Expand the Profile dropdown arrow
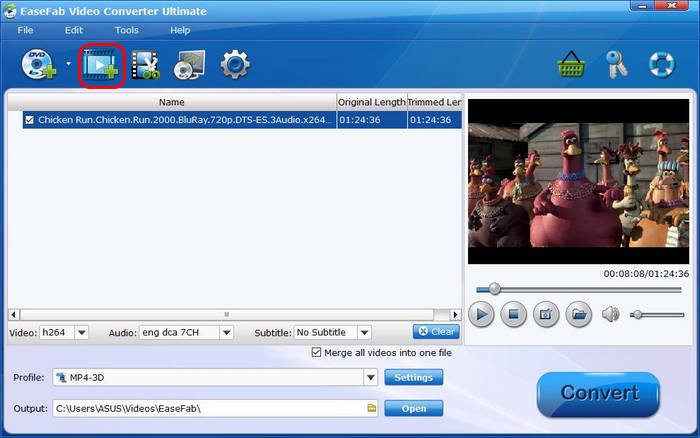 coord(371,378)
